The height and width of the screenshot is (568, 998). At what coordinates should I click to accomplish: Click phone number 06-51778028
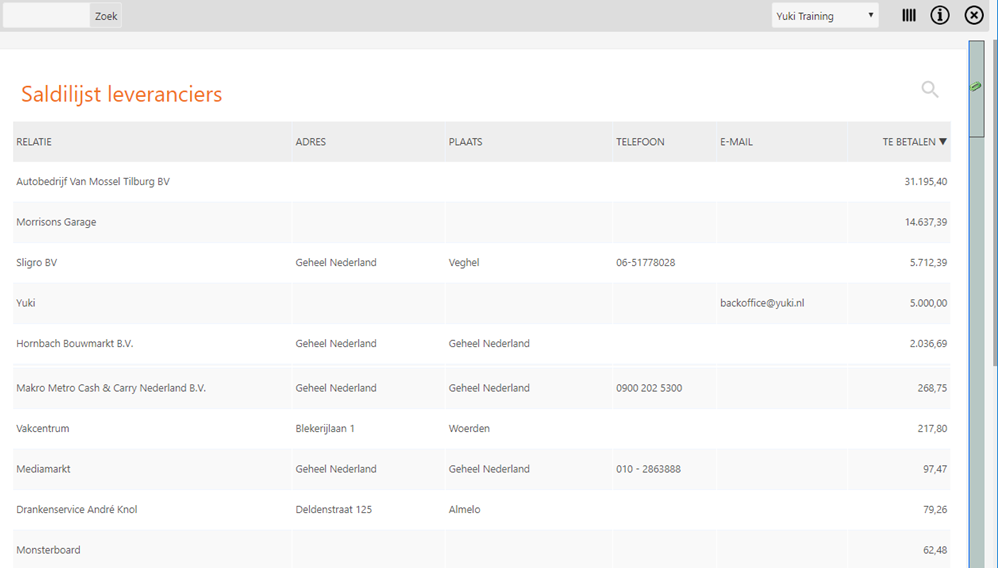tap(645, 262)
